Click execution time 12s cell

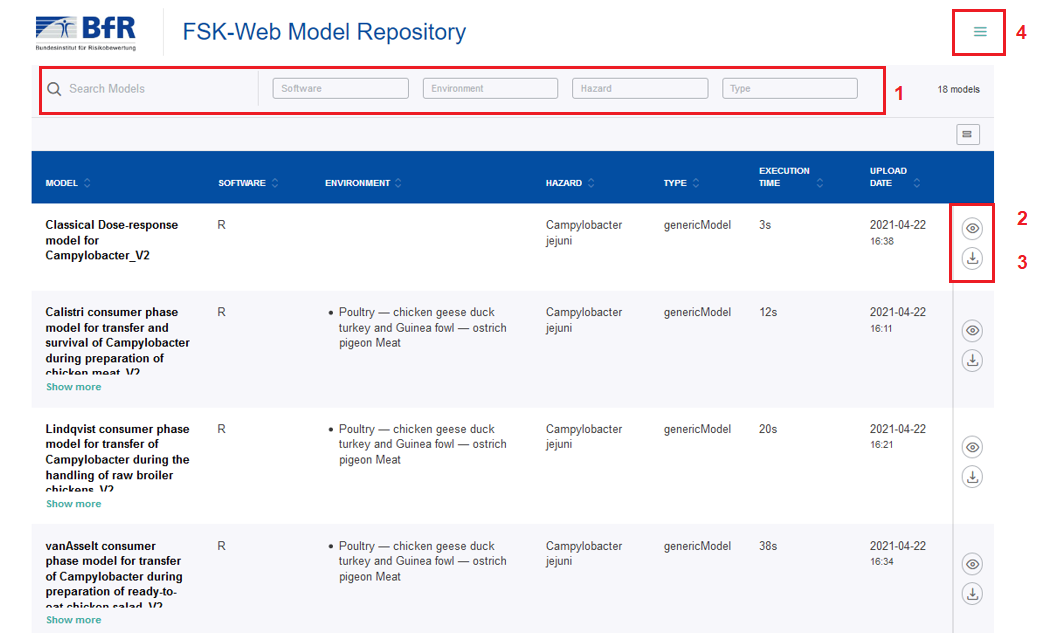point(768,312)
